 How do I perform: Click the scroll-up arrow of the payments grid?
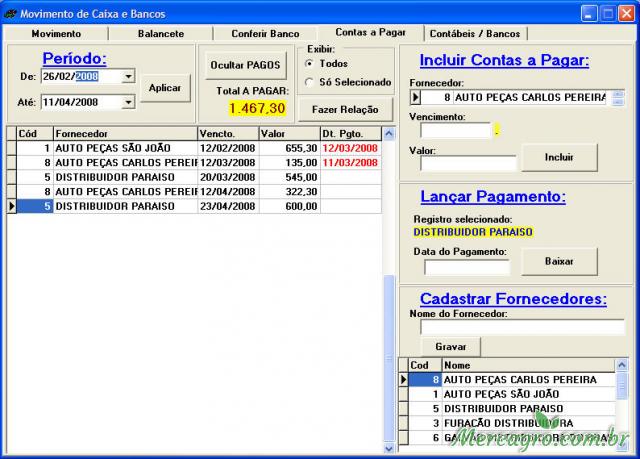(389, 132)
